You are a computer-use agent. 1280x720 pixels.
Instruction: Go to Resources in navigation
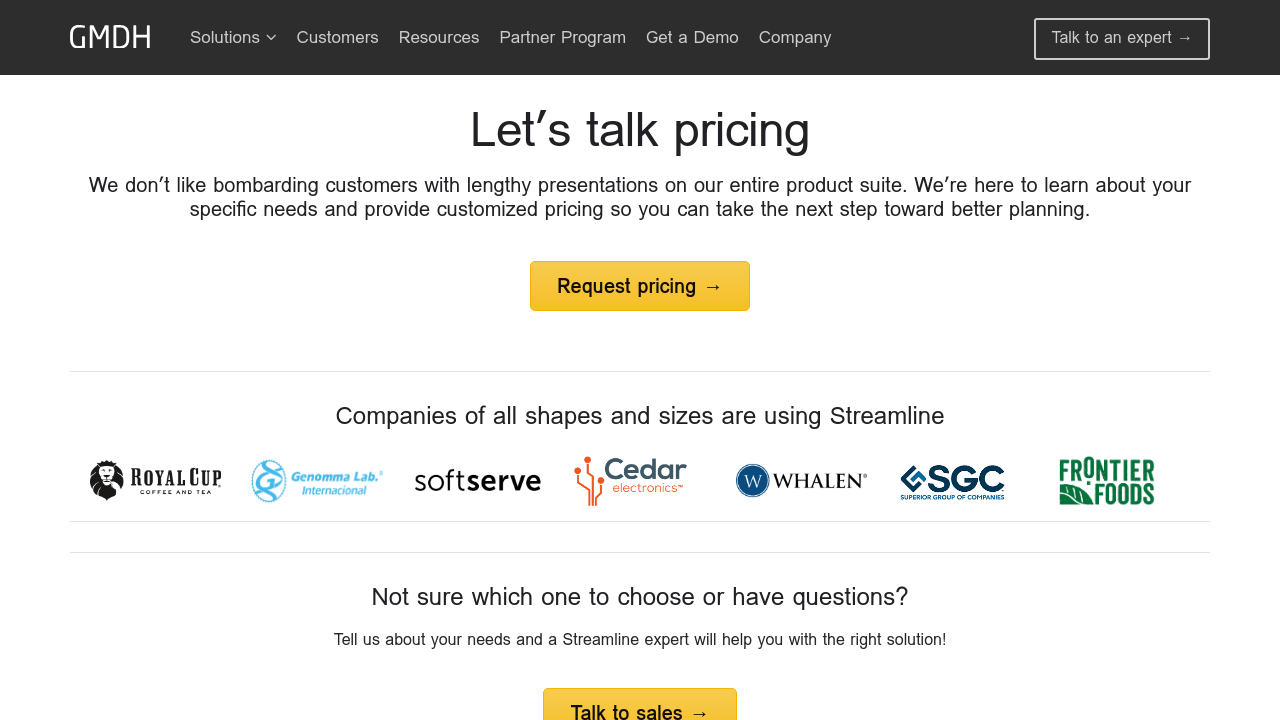[439, 38]
